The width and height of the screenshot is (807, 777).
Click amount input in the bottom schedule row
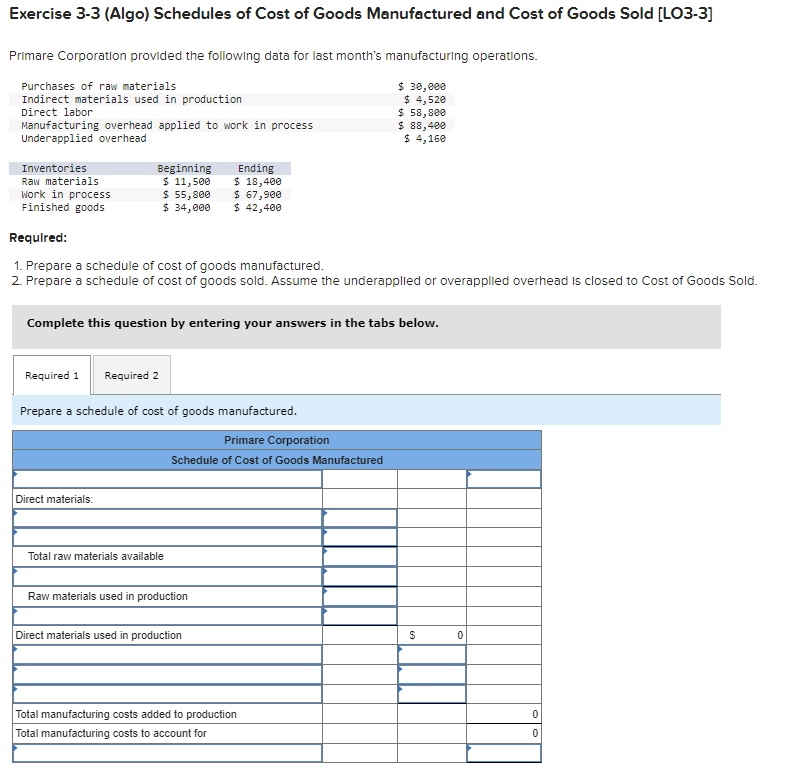click(504, 753)
